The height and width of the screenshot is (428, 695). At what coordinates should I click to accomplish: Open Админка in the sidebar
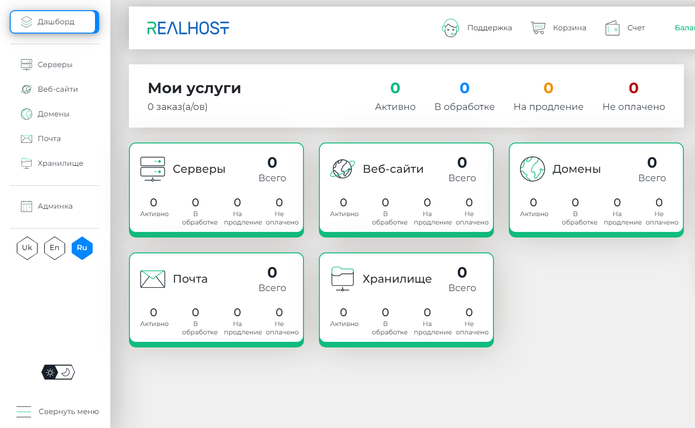coord(54,206)
